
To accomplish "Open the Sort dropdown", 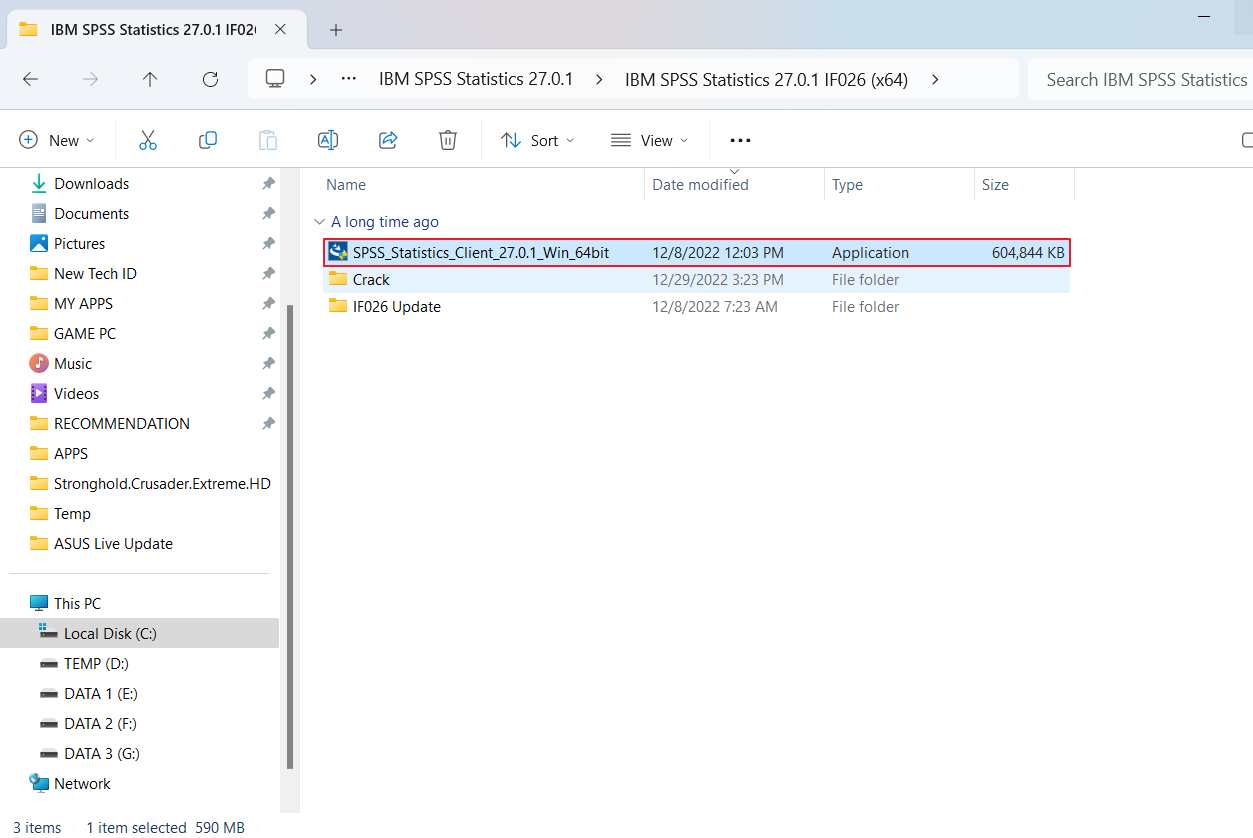I will (537, 140).
